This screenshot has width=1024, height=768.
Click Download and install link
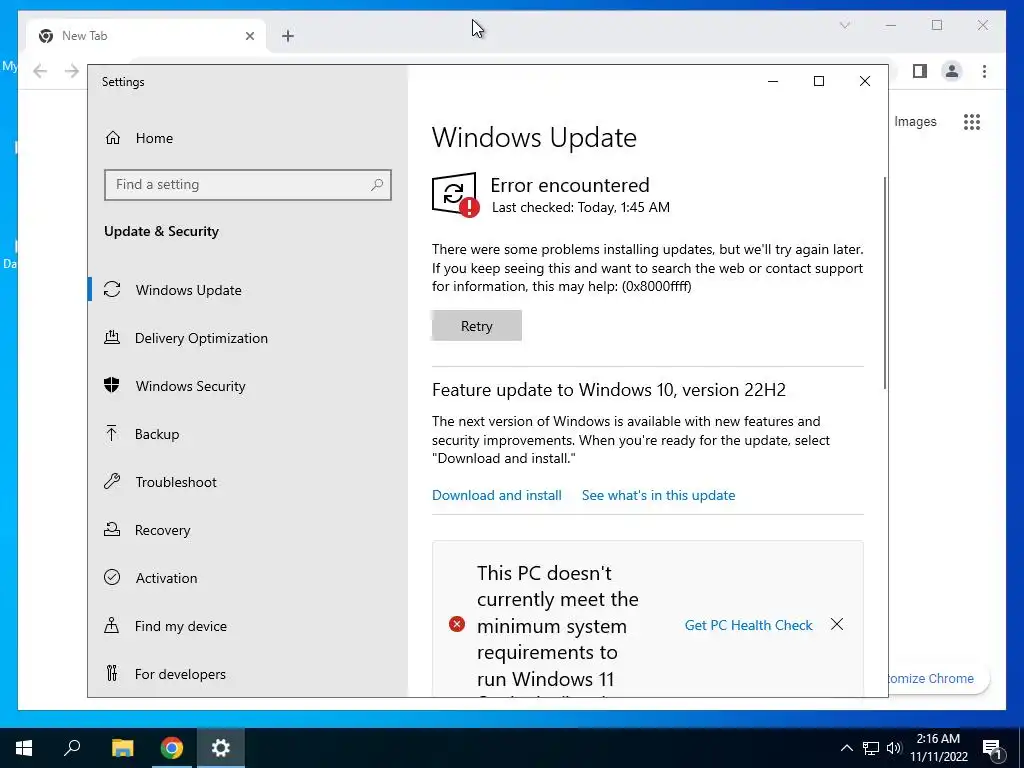[x=497, y=495]
